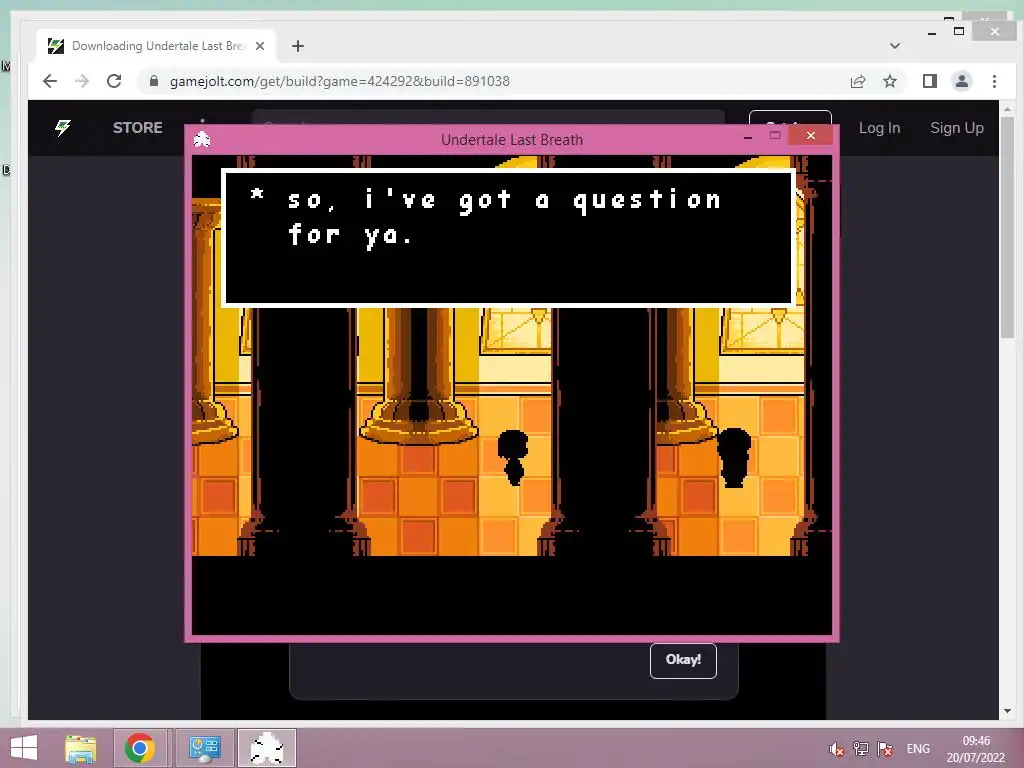
Task: Open the Windows Start button
Action: (24, 748)
